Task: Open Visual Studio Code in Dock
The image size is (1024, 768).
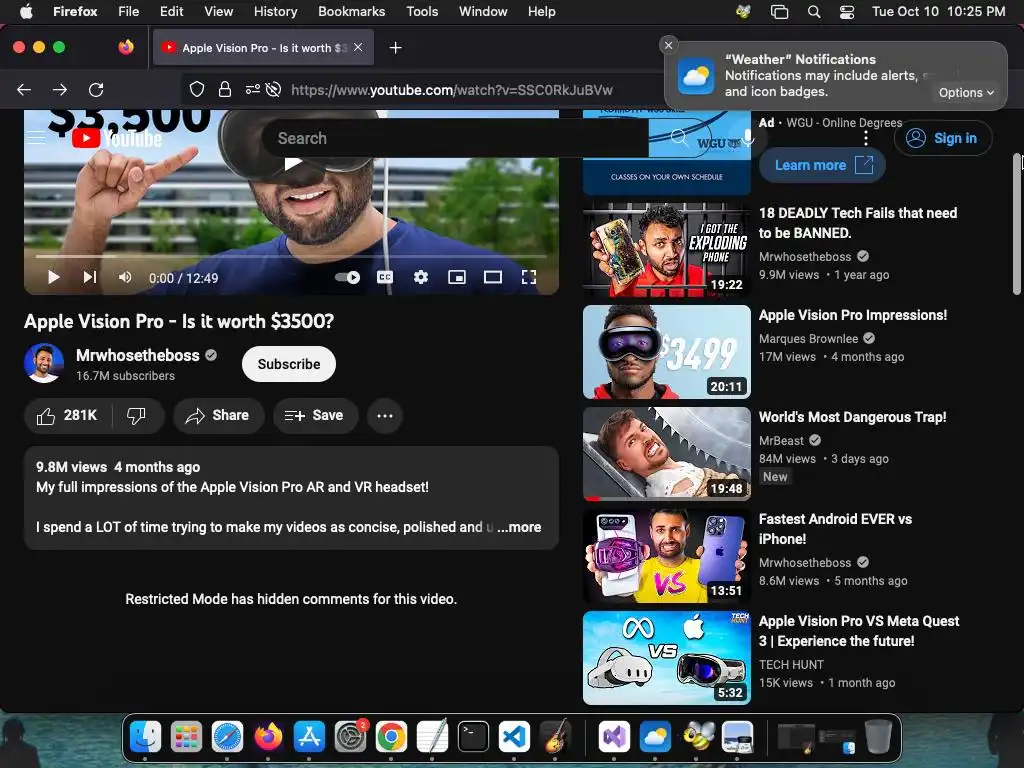Action: pyautogui.click(x=515, y=737)
